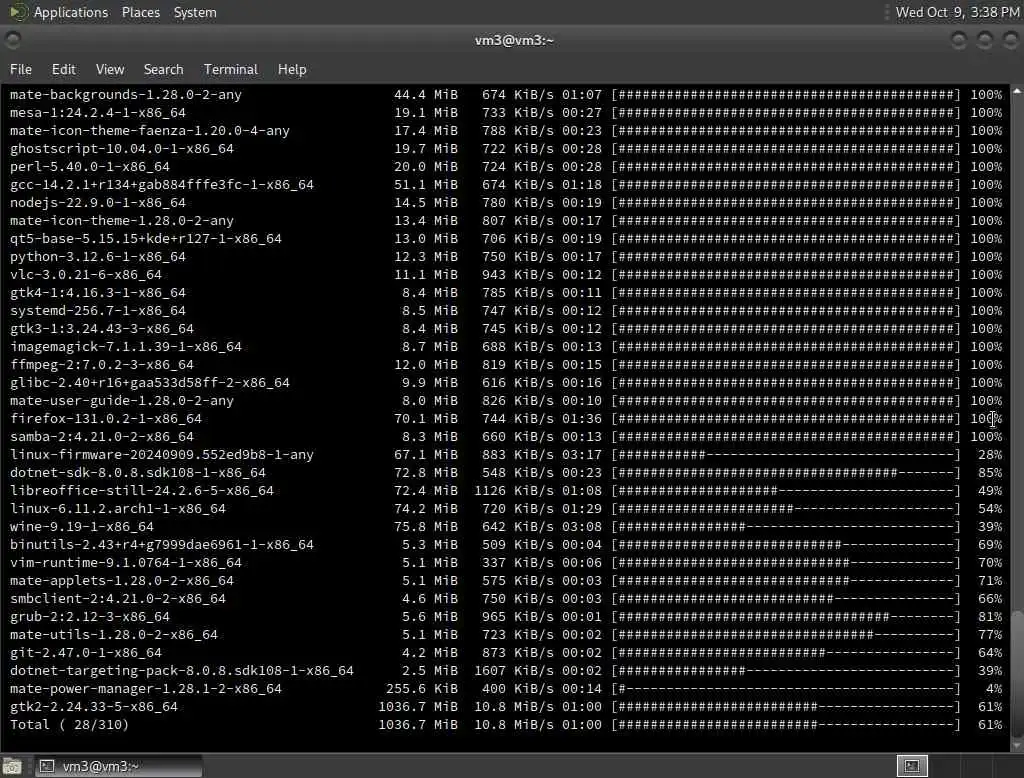Click the ffmpeg-2:7.0.2-3-x86_64 package name

coord(102,365)
